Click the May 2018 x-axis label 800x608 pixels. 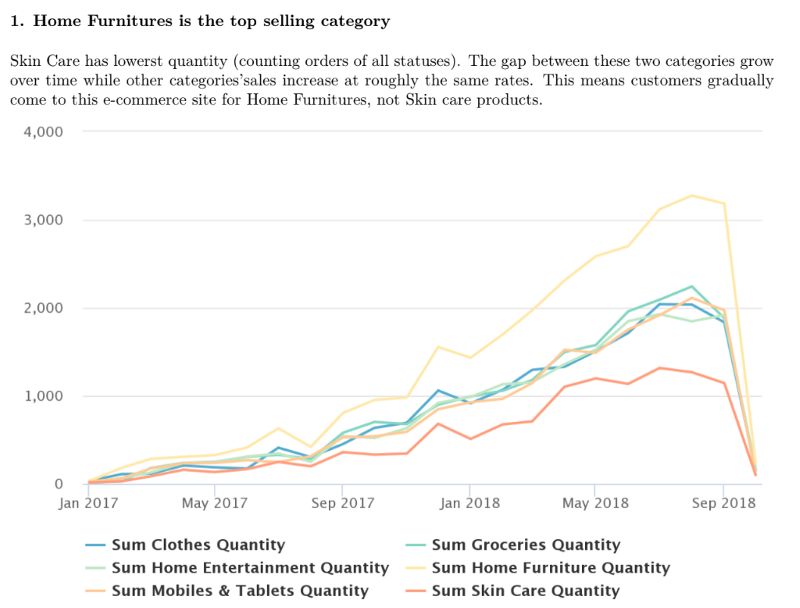596,503
